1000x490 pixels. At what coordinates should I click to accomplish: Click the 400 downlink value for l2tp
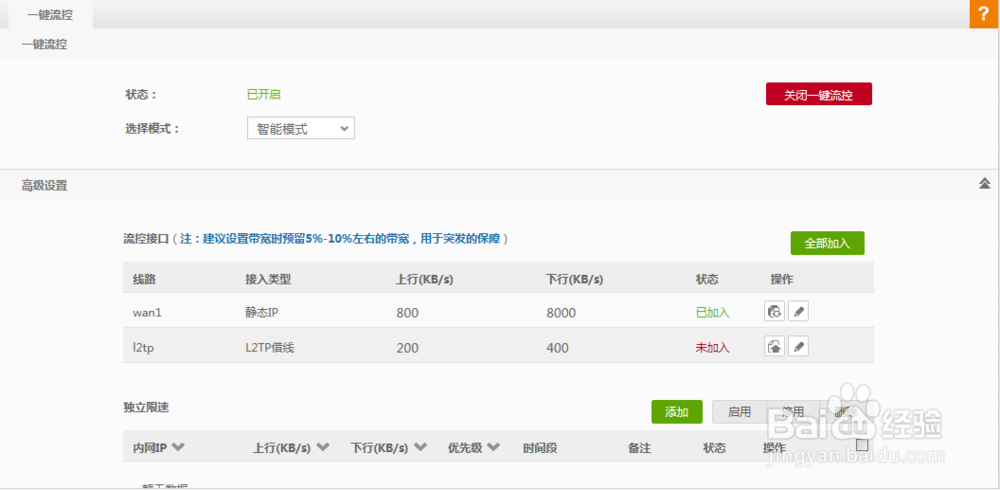(x=557, y=348)
